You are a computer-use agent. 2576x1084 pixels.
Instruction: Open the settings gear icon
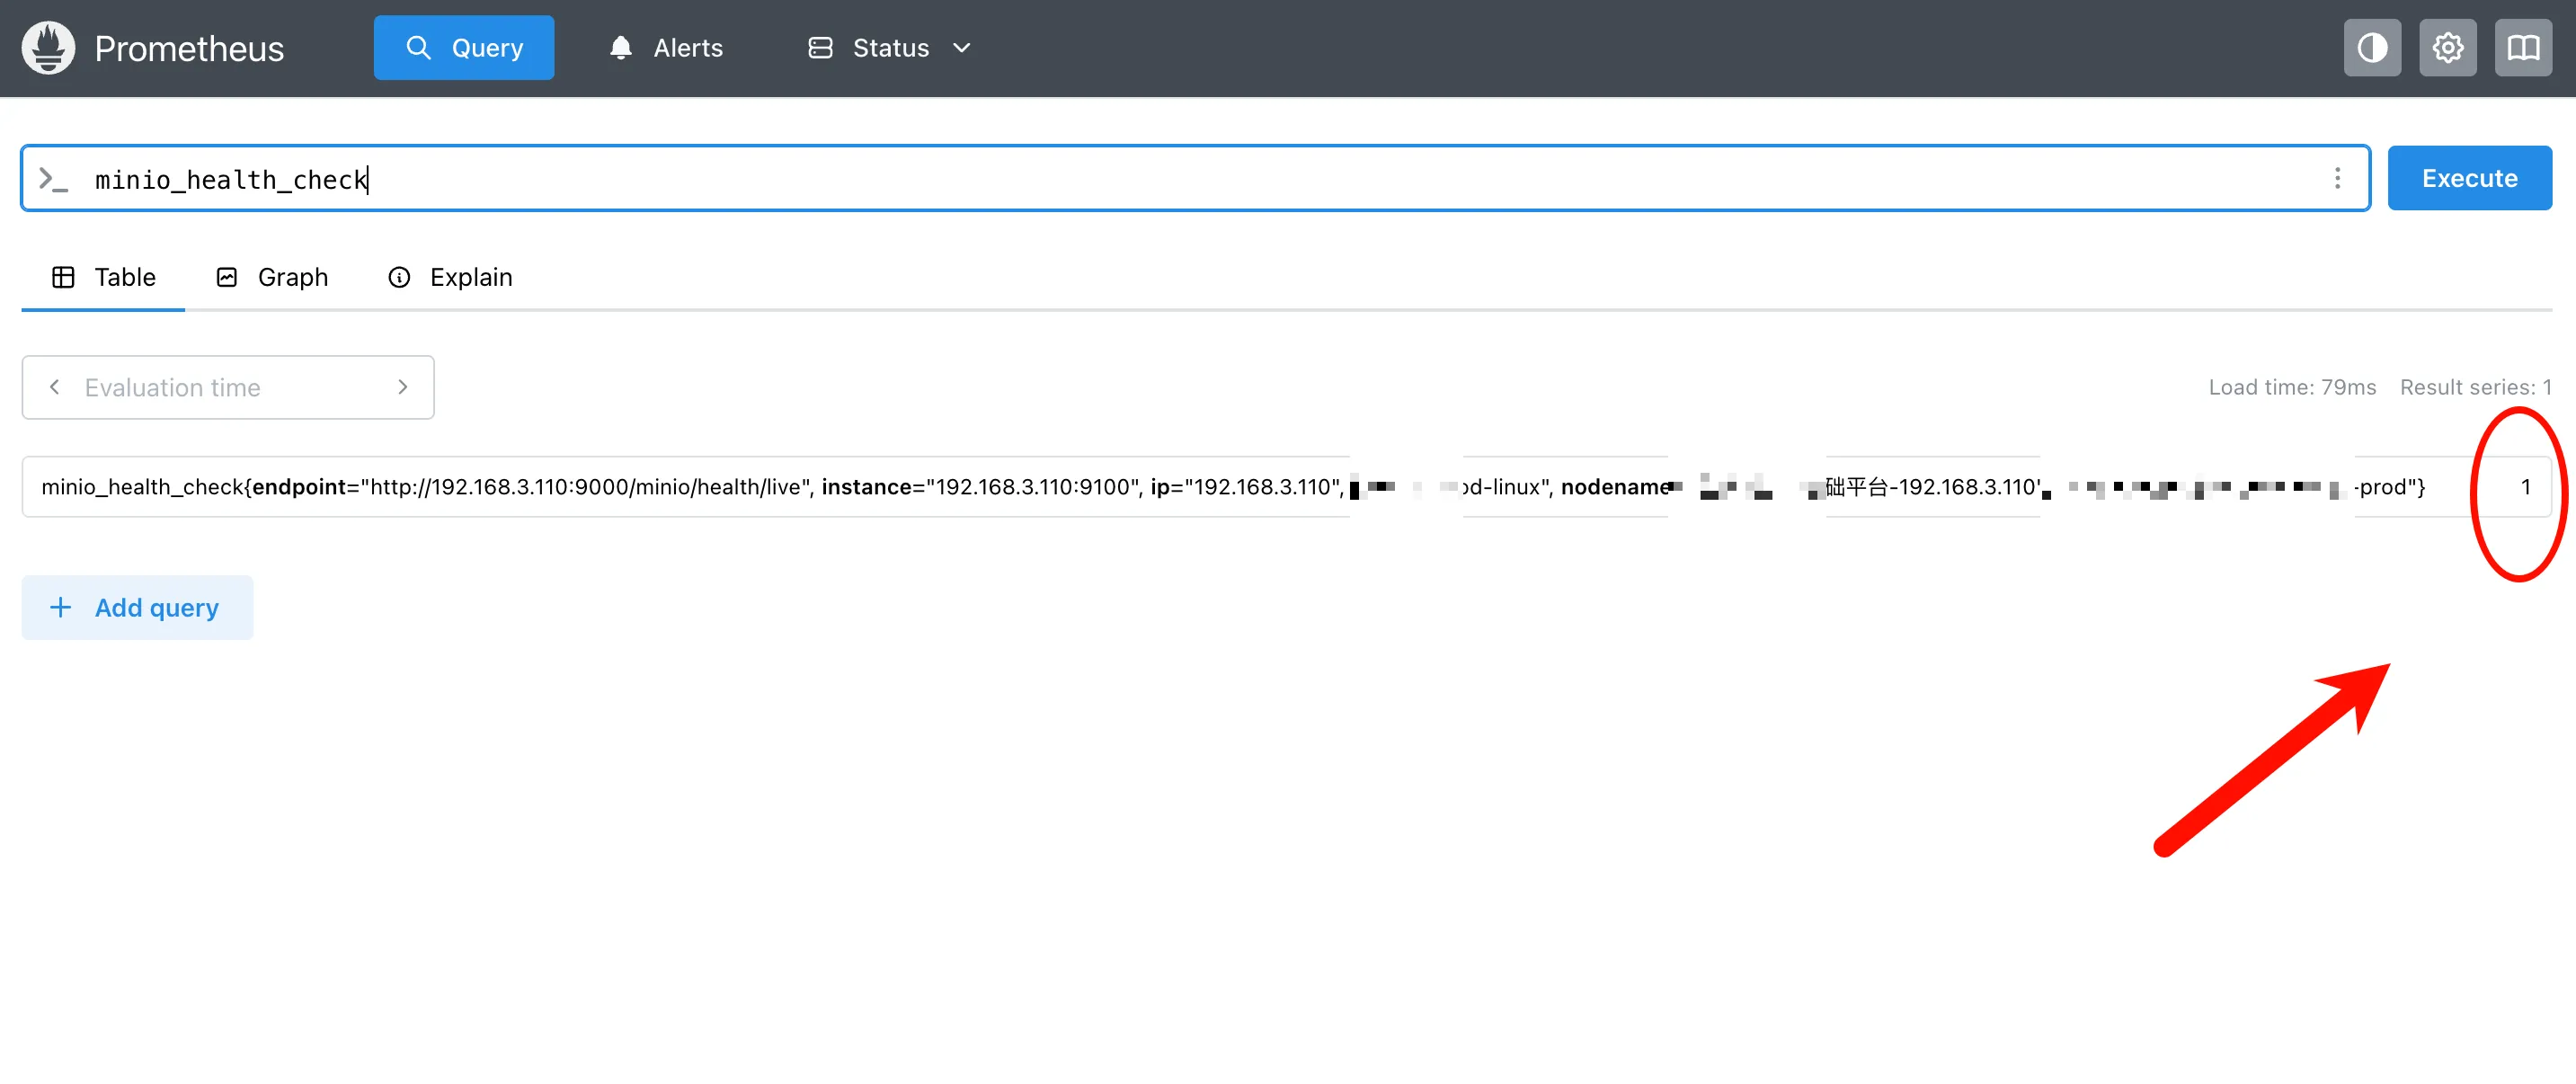pyautogui.click(x=2447, y=47)
